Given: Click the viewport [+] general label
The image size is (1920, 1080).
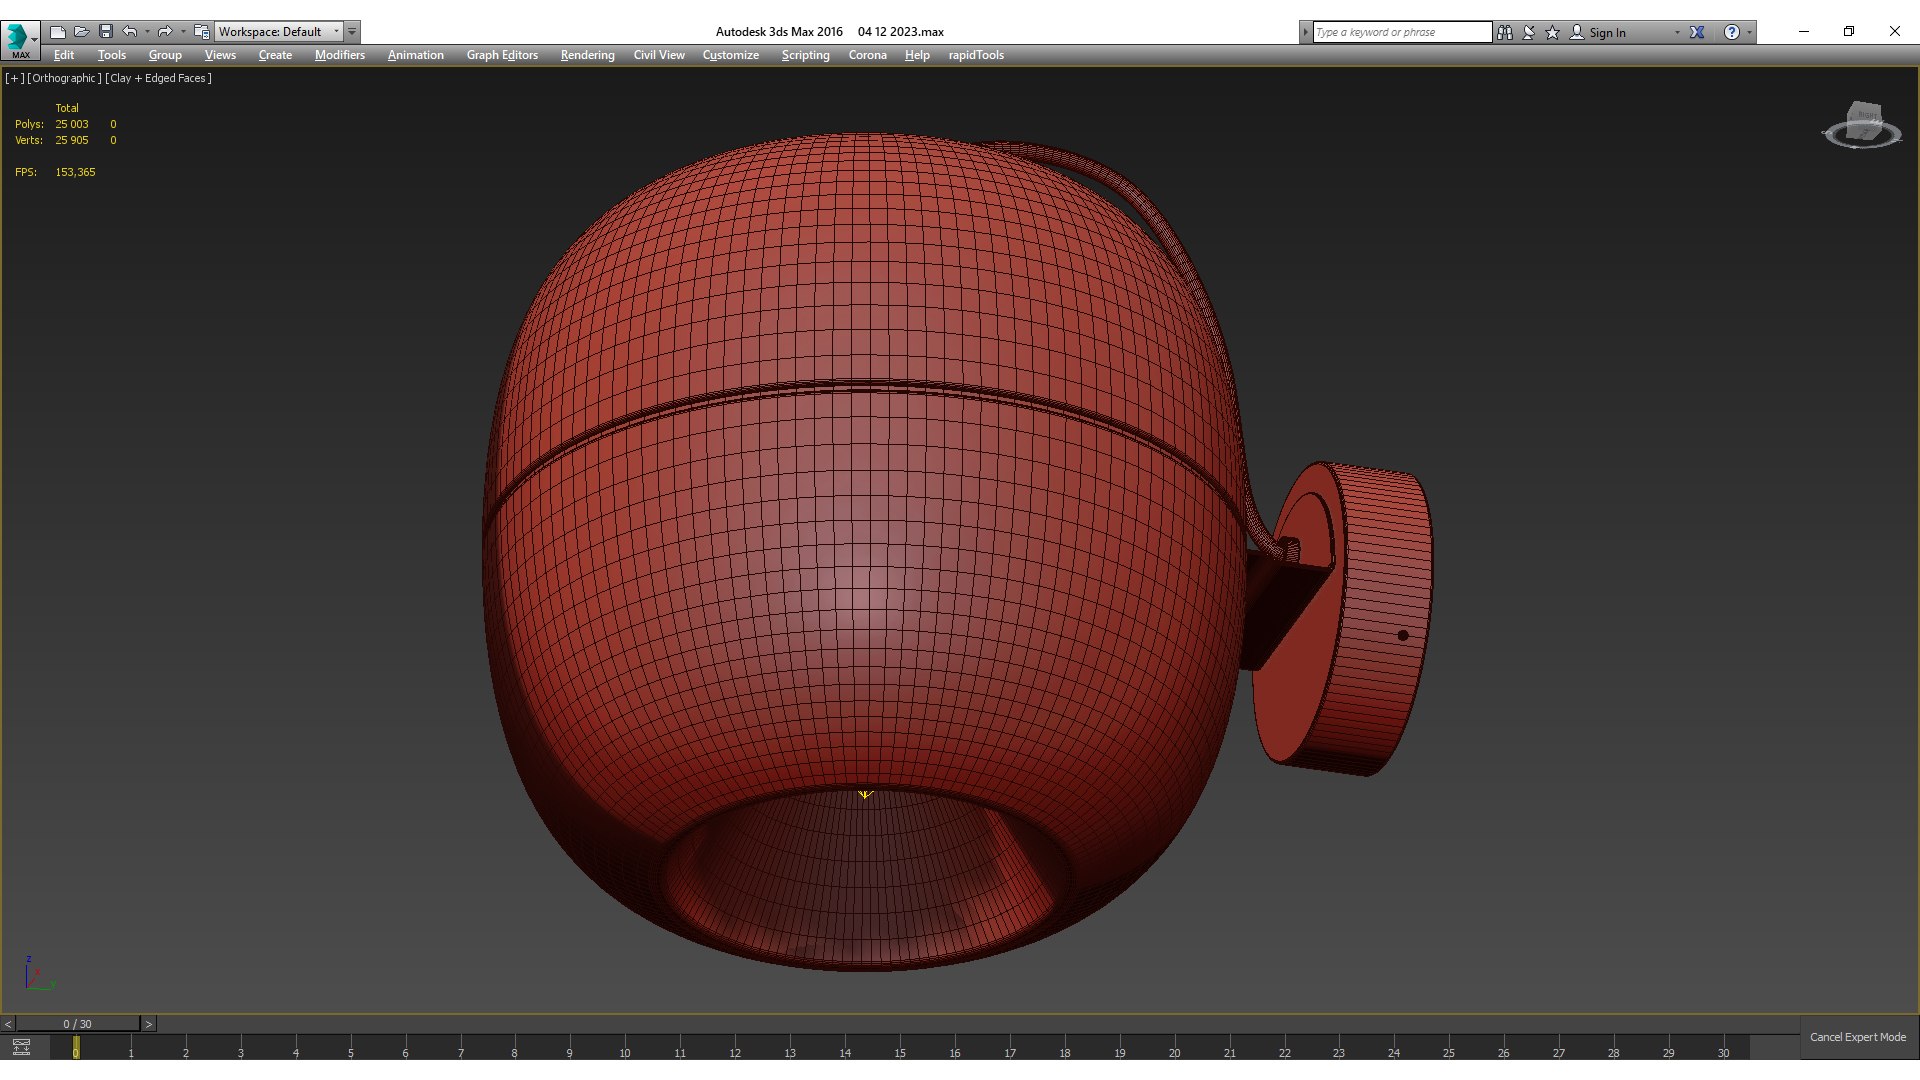Looking at the screenshot, I should point(14,78).
